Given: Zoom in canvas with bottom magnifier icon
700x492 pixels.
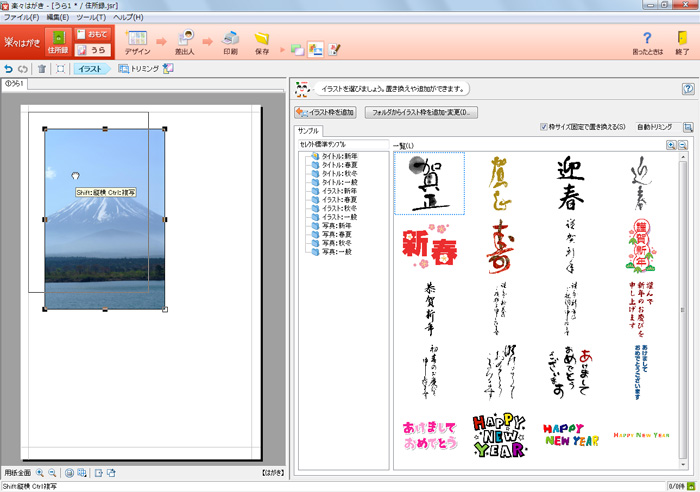Looking at the screenshot, I should (x=40, y=472).
